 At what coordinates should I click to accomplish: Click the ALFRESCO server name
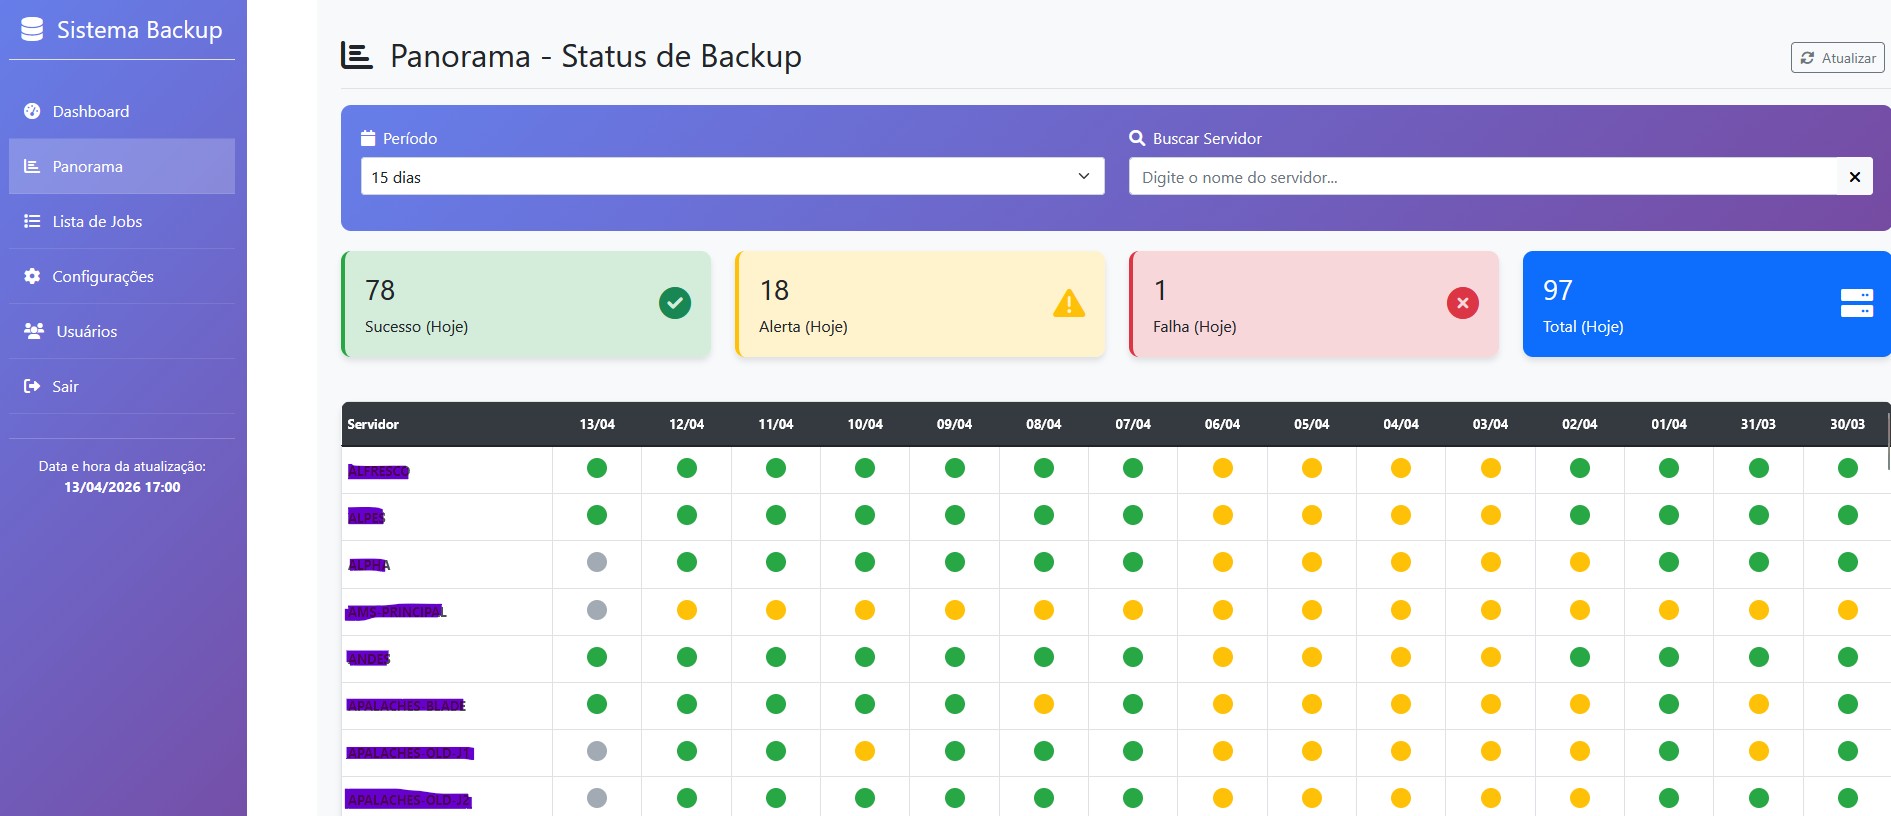pyautogui.click(x=379, y=471)
